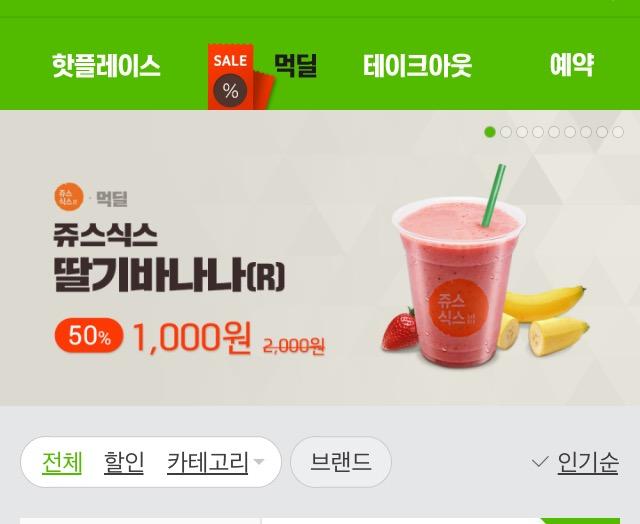Open the 딸기바나나(R) deal title
The image size is (640, 524).
click(x=169, y=275)
